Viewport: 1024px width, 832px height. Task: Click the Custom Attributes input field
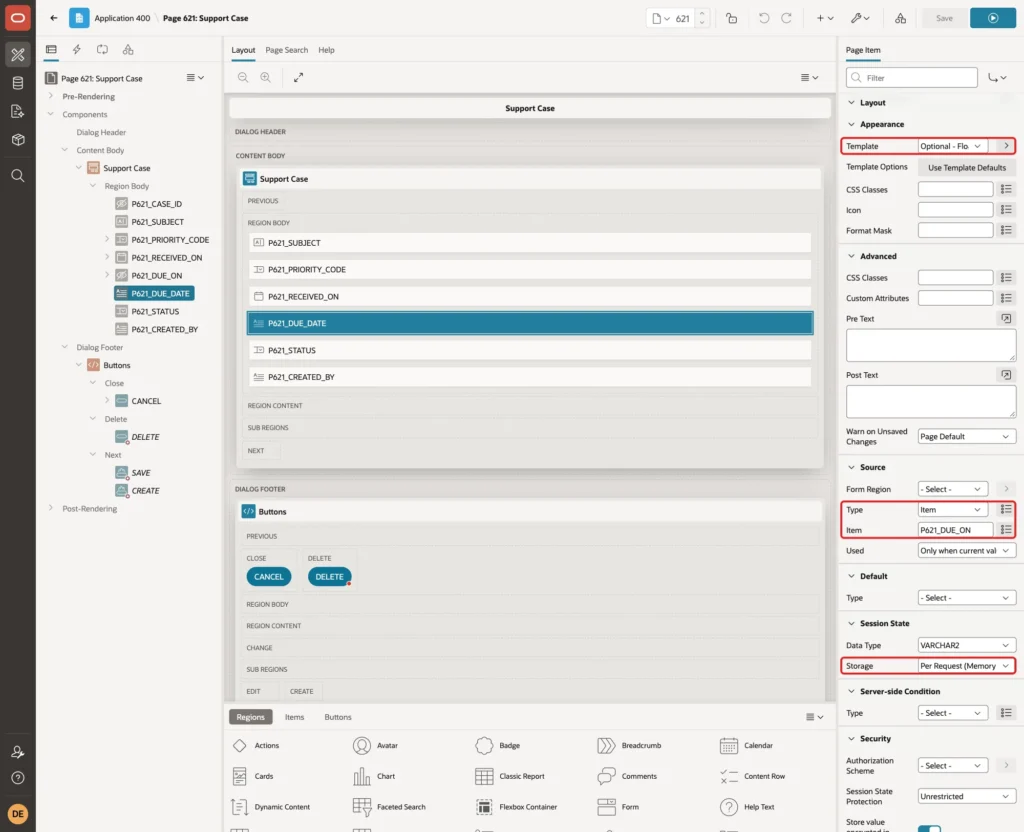(x=955, y=298)
